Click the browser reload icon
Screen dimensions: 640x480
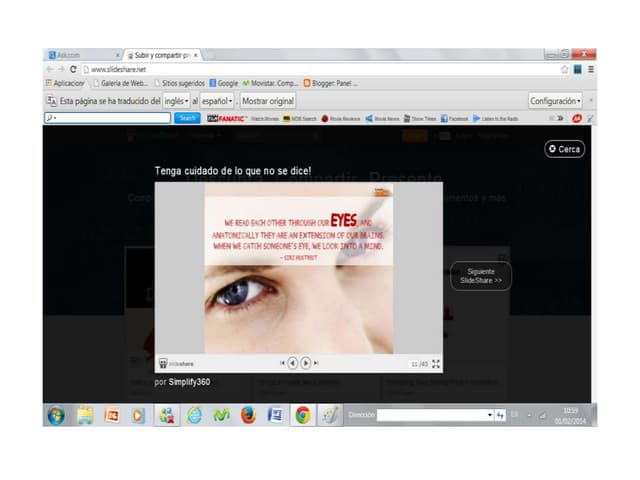coord(74,69)
